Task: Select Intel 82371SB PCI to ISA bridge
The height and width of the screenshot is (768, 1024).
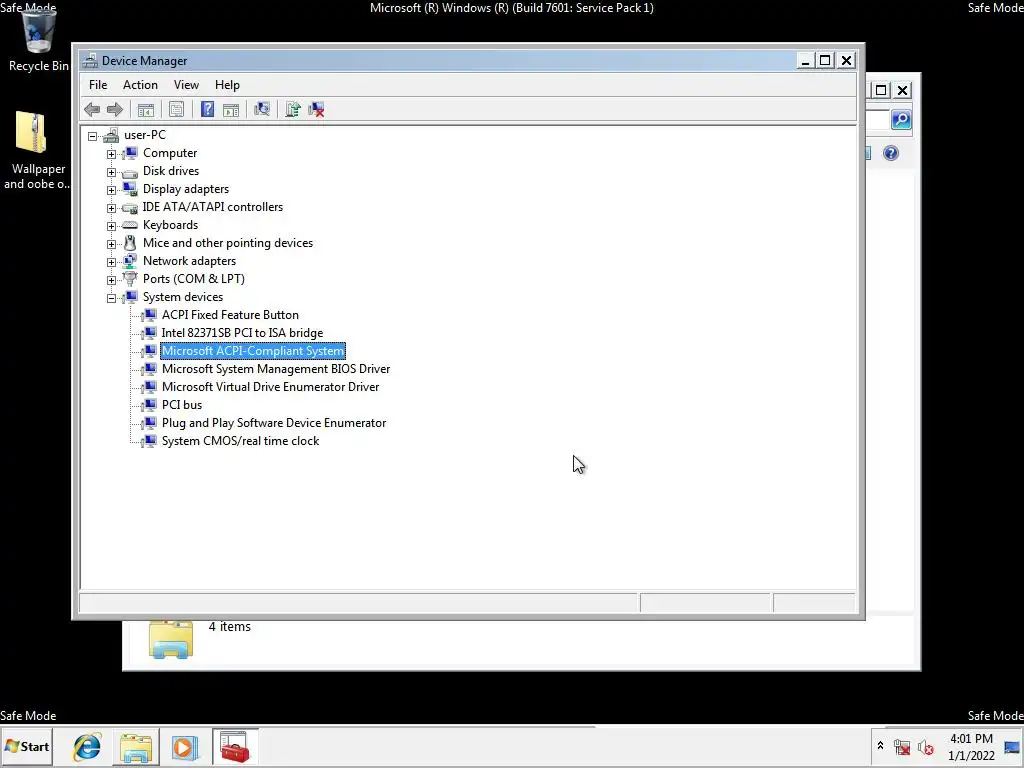Action: [242, 332]
